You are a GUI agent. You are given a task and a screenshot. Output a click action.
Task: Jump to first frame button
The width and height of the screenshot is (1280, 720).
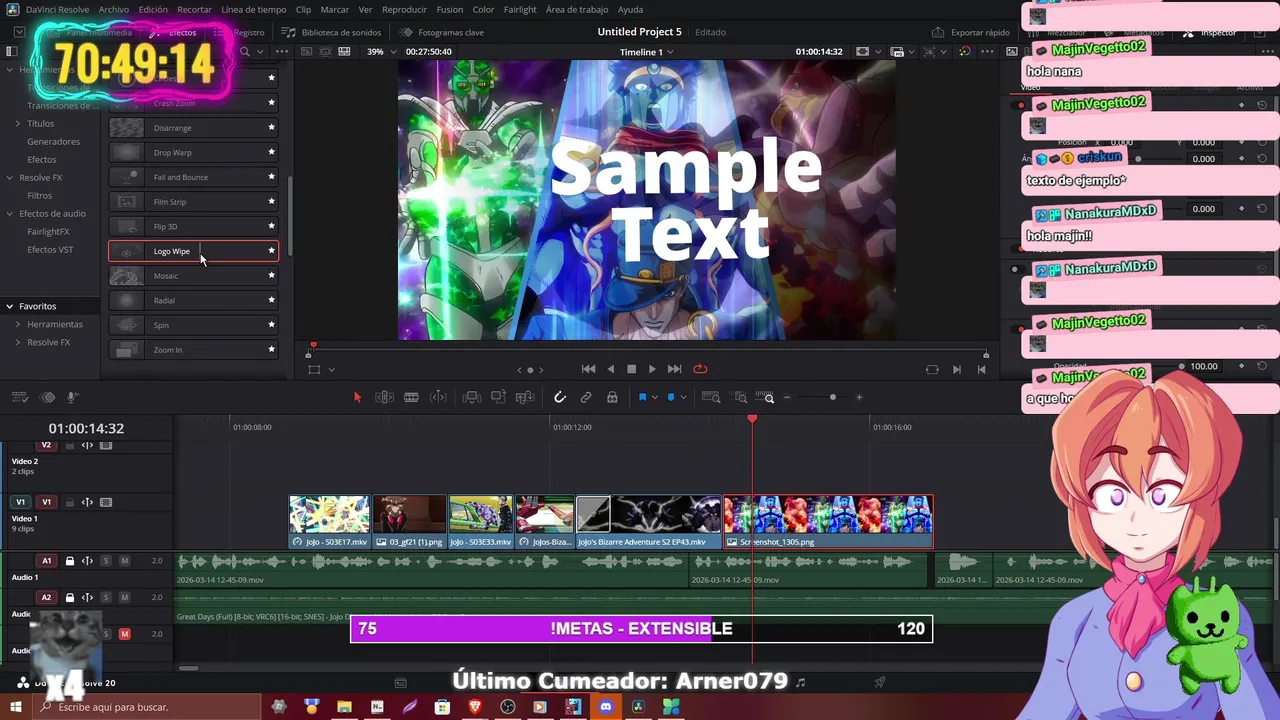pos(588,369)
